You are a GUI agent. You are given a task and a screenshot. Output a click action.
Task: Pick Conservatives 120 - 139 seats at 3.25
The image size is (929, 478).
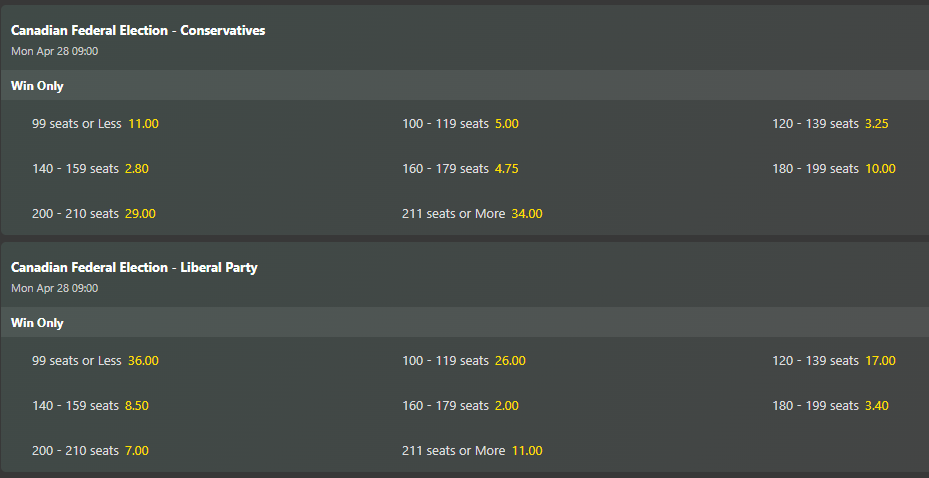pyautogui.click(x=876, y=124)
